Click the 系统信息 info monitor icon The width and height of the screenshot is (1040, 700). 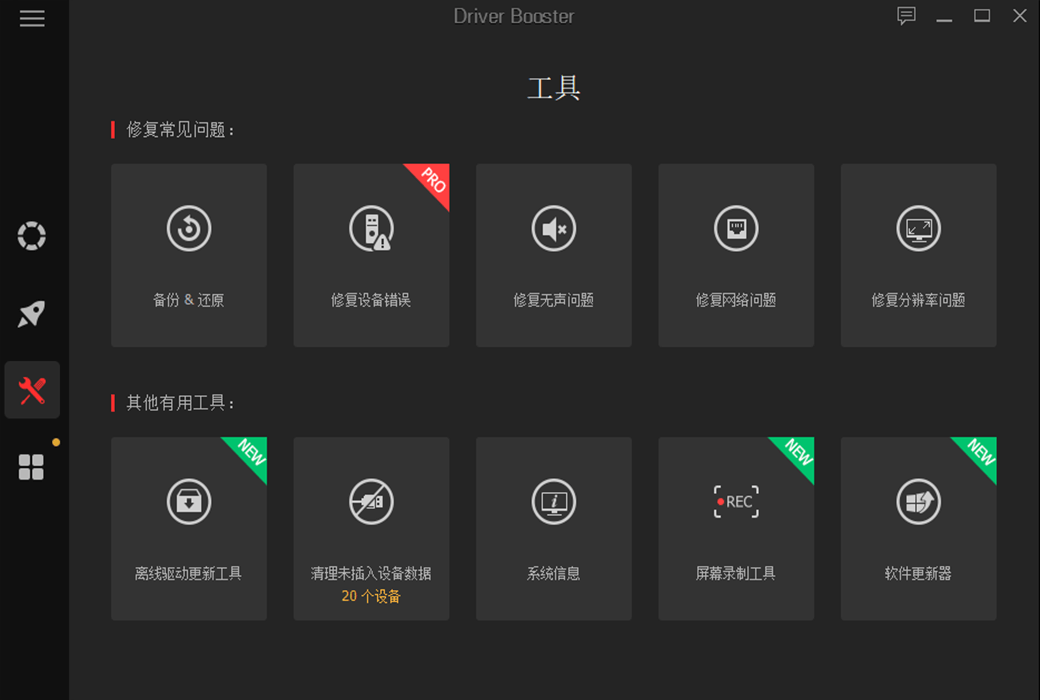(554, 502)
